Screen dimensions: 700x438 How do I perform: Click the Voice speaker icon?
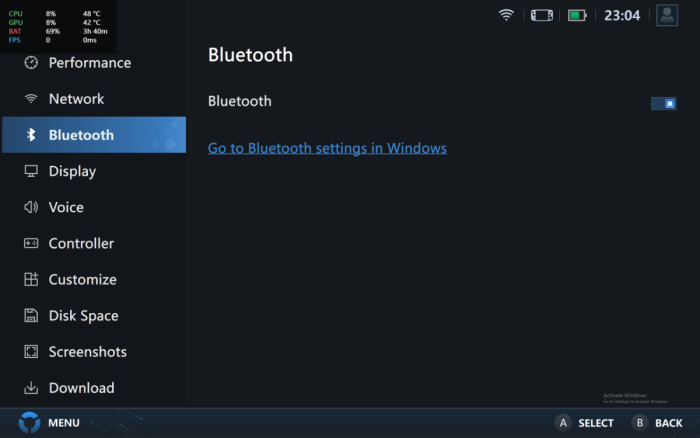tap(31, 207)
